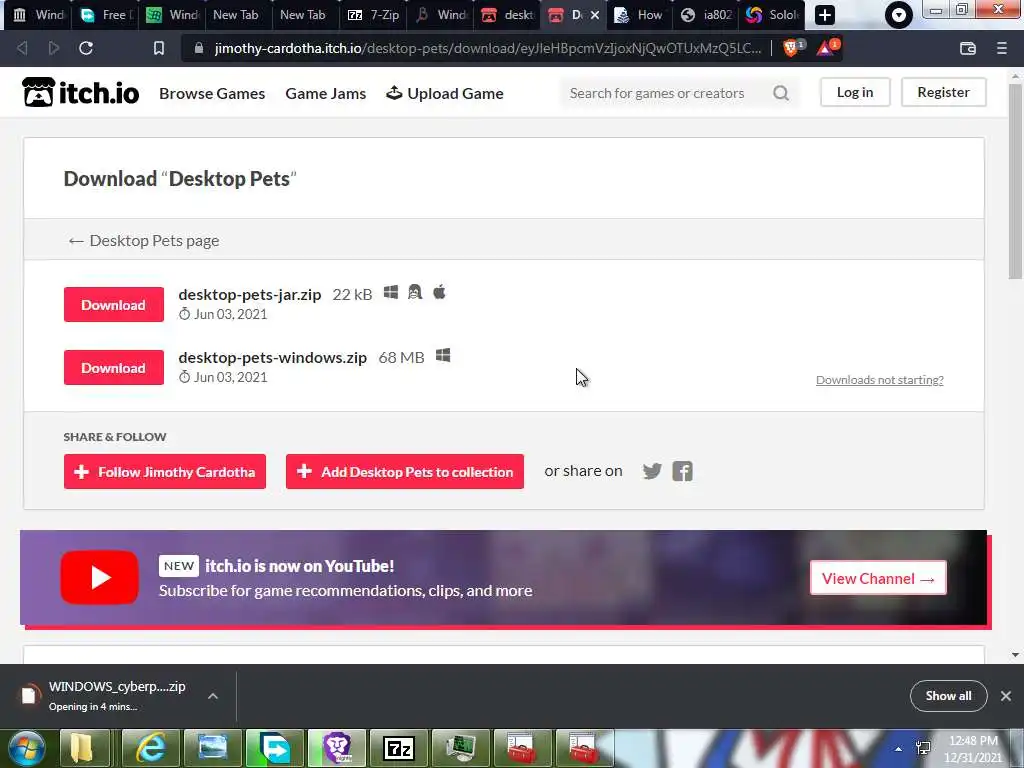The height and width of the screenshot is (768, 1024).
Task: Open Browse Games menu
Action: point(212,93)
